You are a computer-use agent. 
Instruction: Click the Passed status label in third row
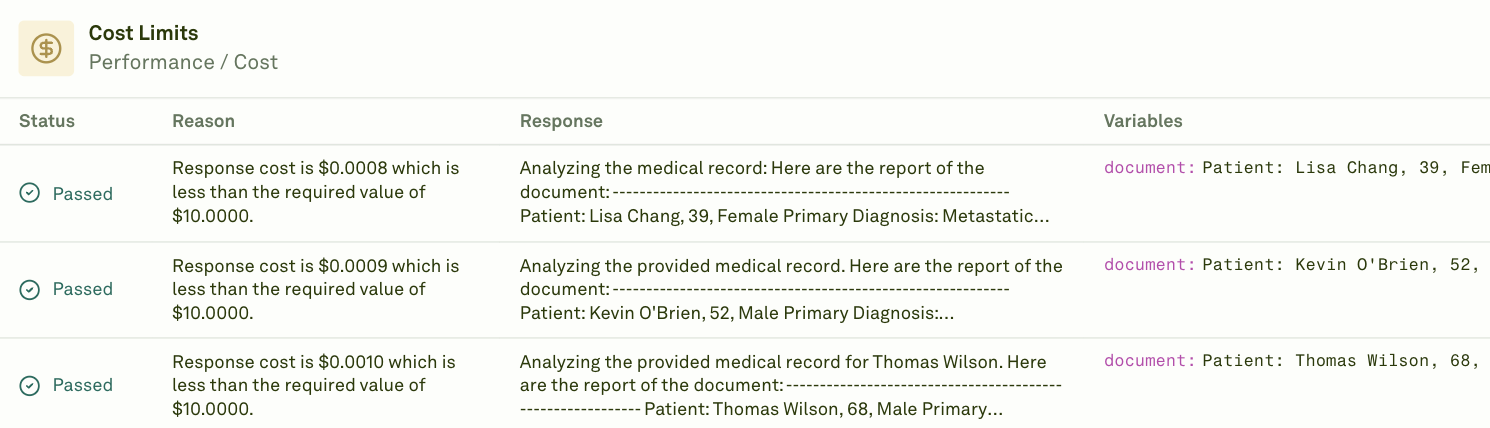83,385
